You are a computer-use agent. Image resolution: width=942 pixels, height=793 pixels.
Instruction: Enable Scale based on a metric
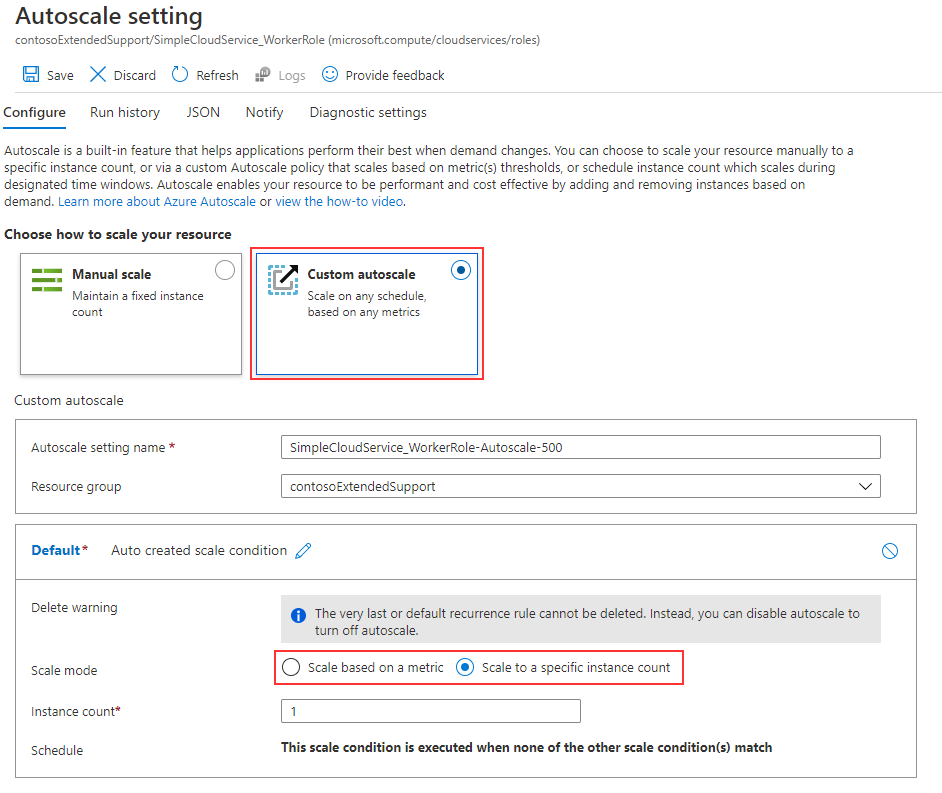pos(291,667)
